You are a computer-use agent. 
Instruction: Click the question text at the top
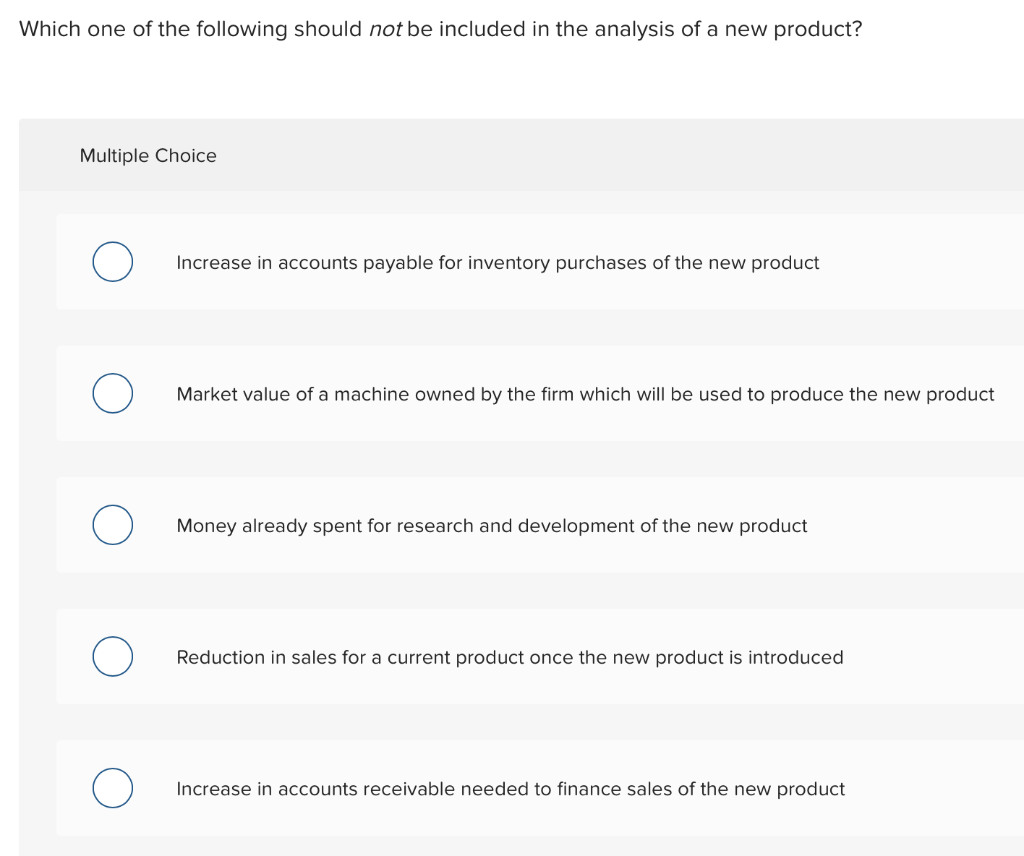coord(438,28)
